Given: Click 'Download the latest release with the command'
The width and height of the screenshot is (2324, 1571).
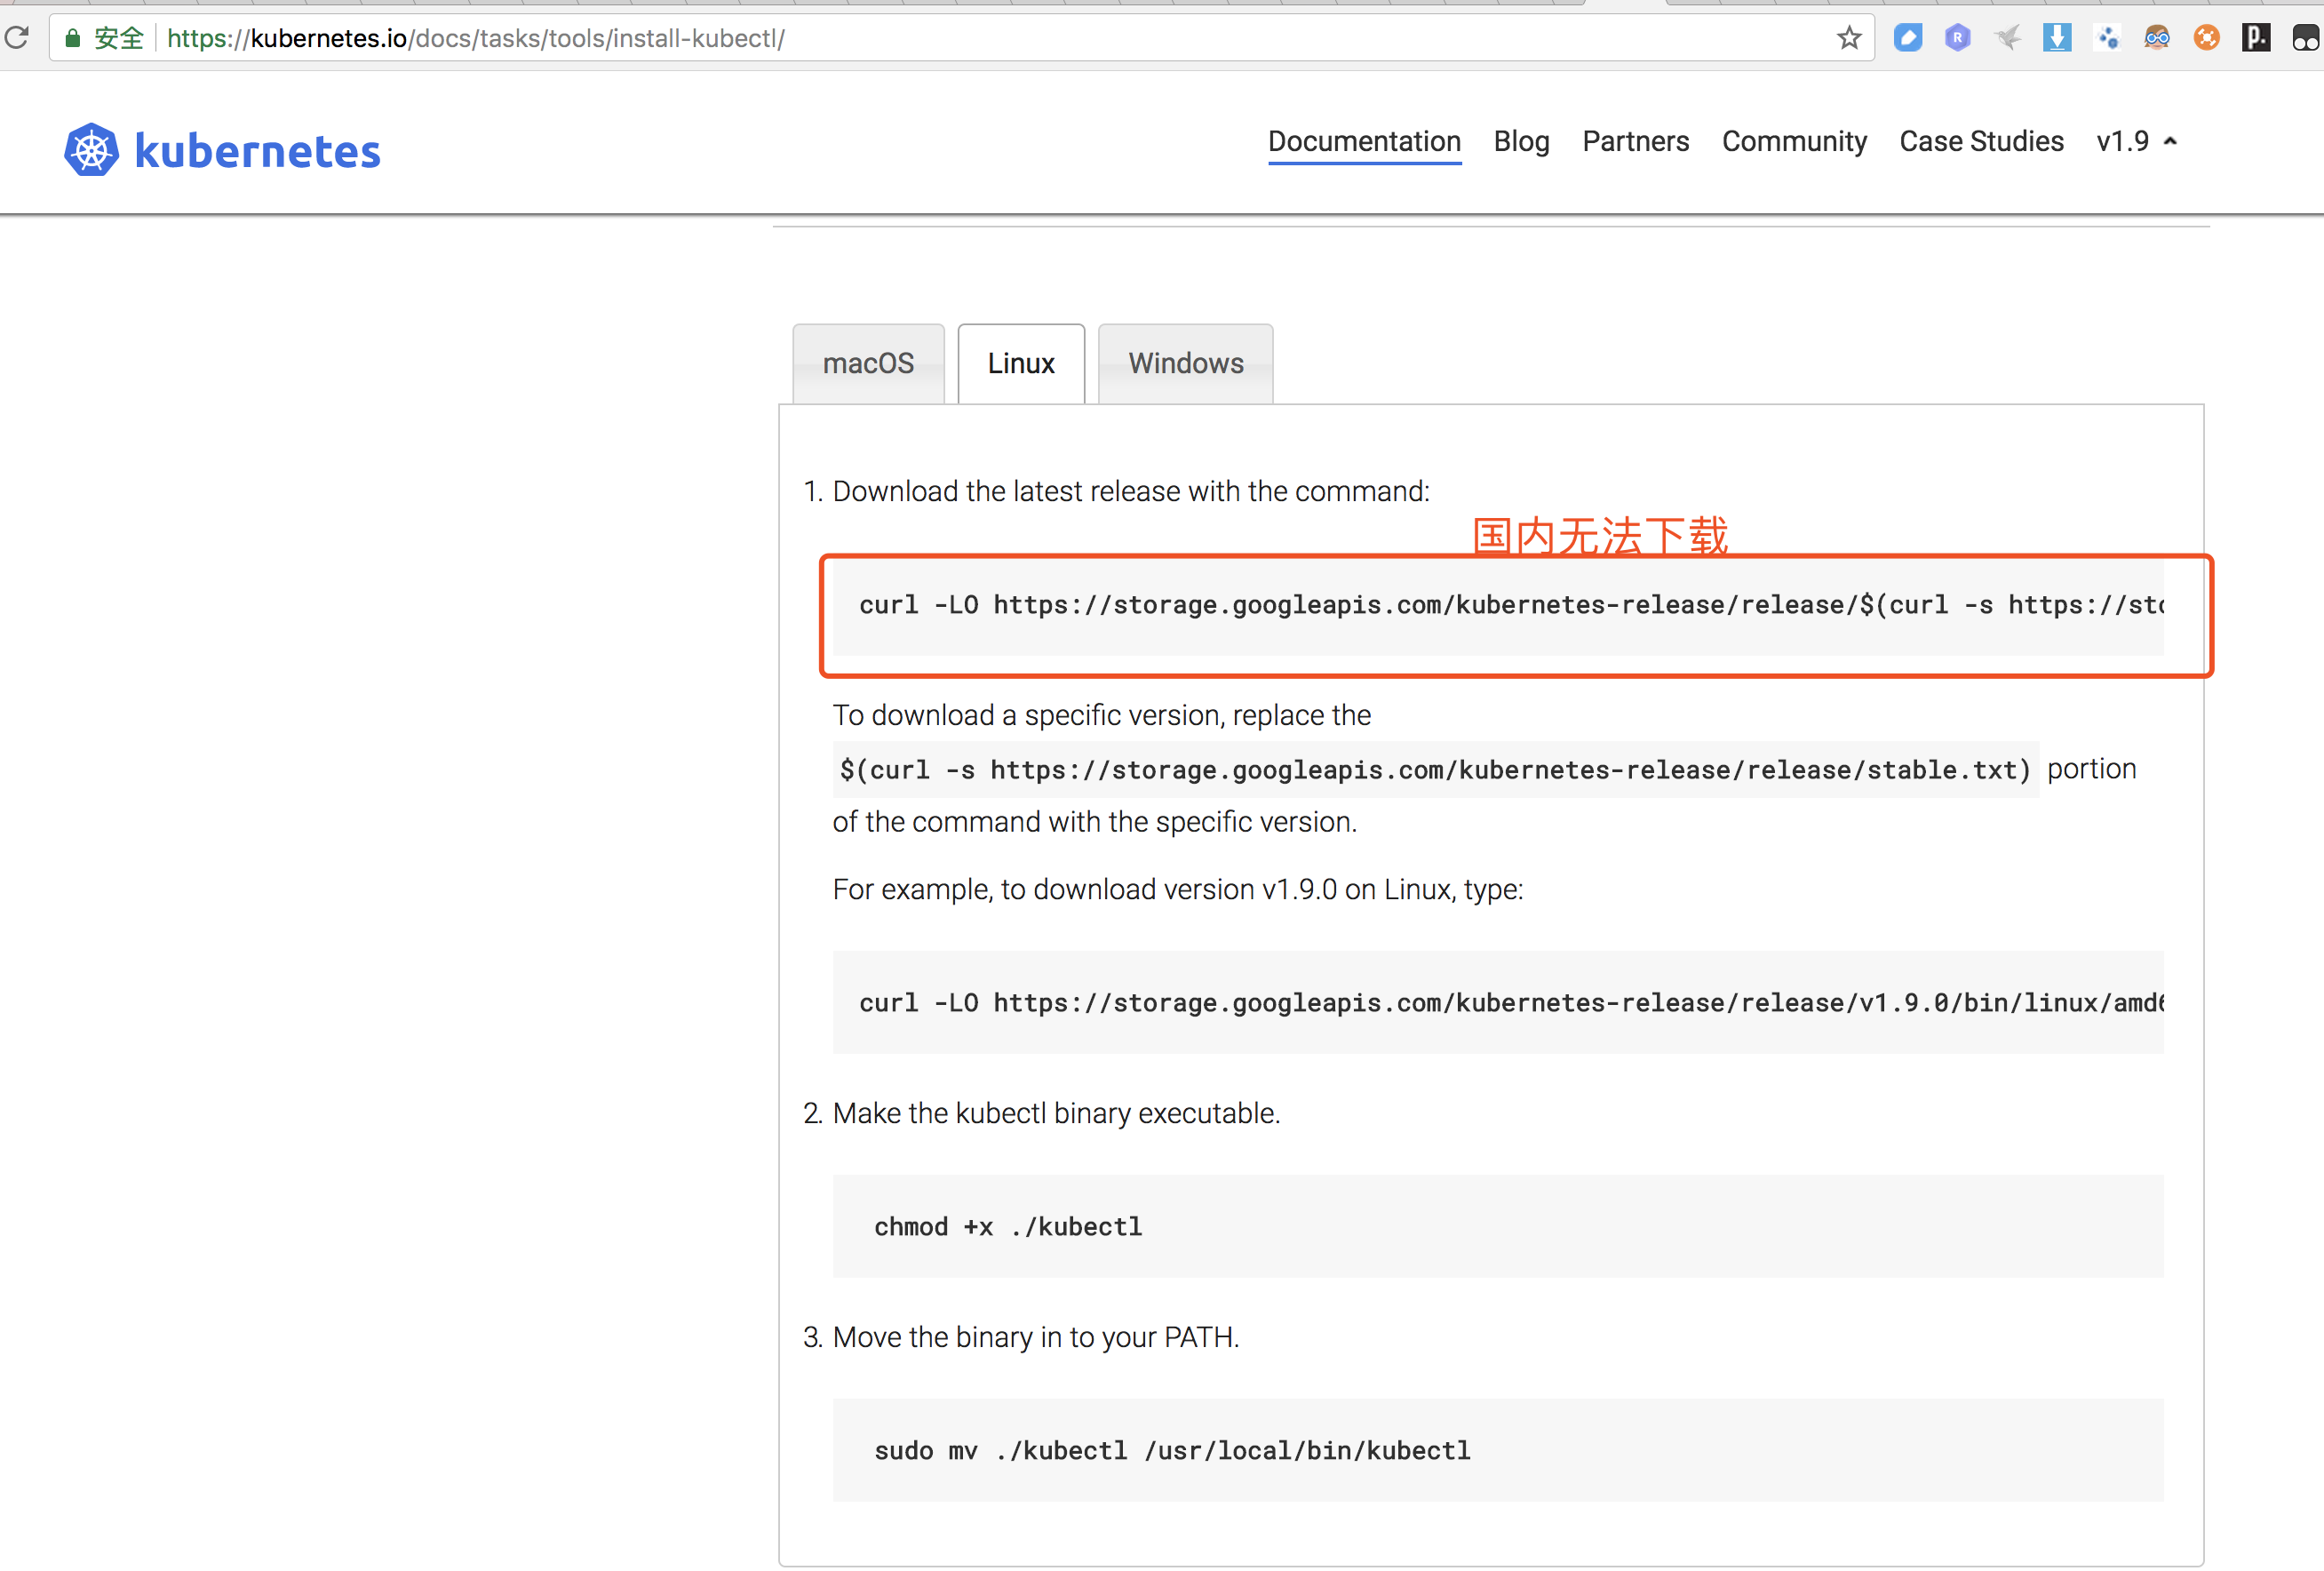Looking at the screenshot, I should 1131,491.
